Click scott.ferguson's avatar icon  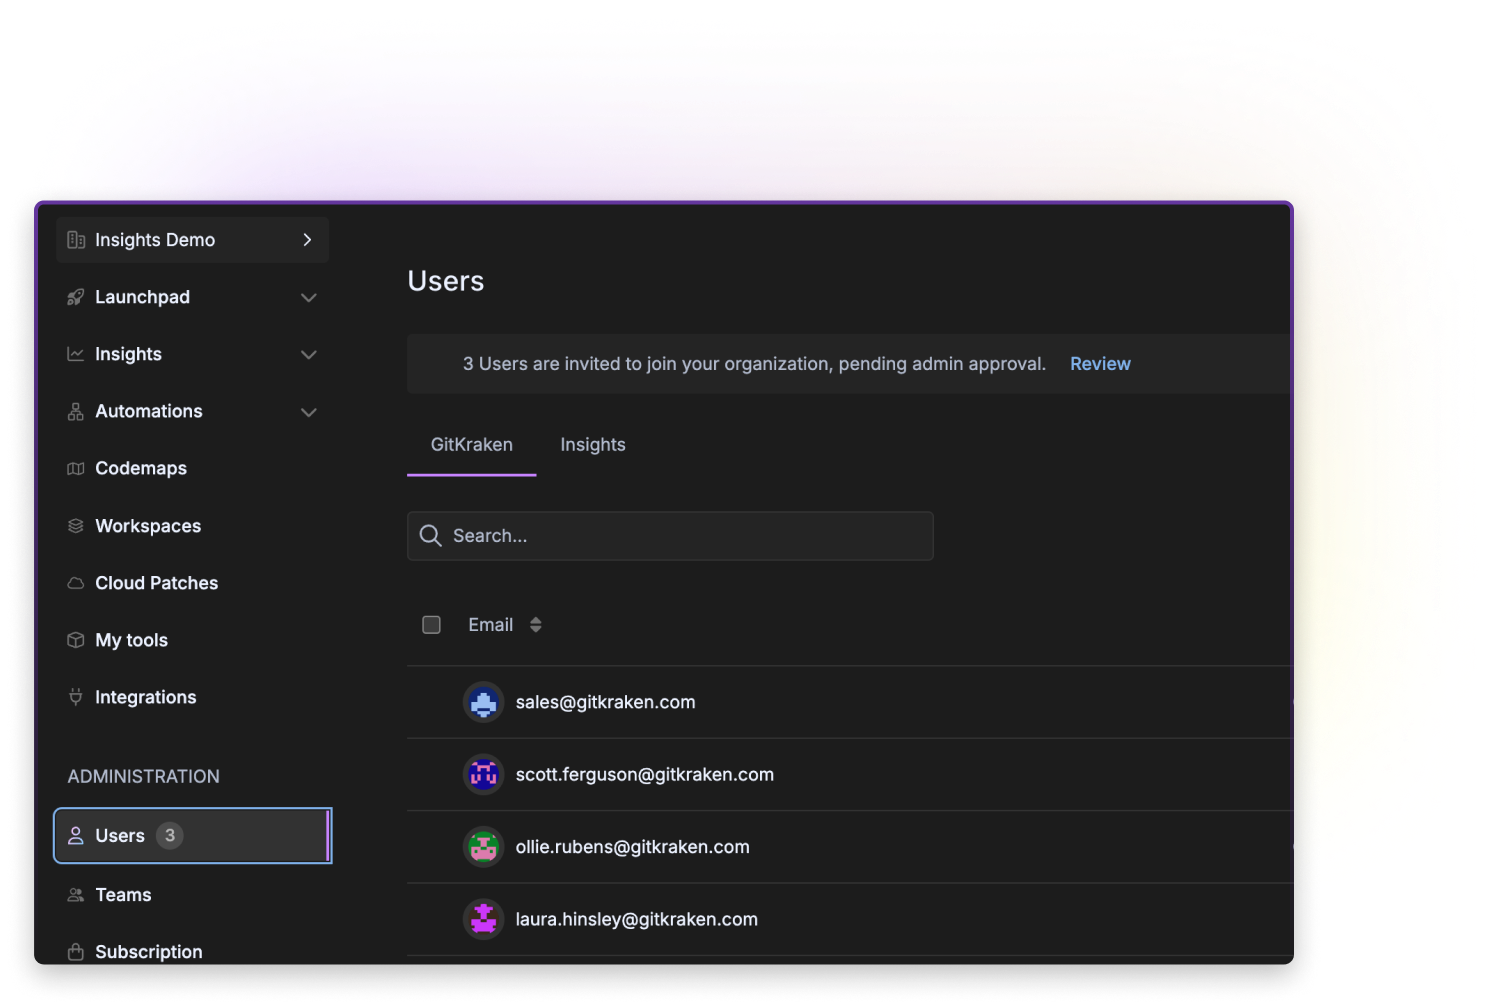tap(484, 774)
